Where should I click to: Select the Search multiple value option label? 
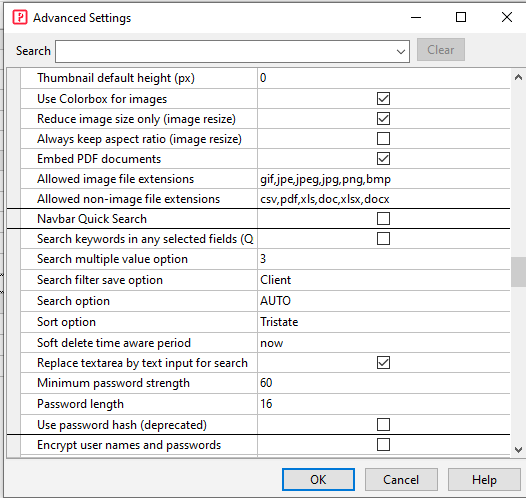(112, 259)
